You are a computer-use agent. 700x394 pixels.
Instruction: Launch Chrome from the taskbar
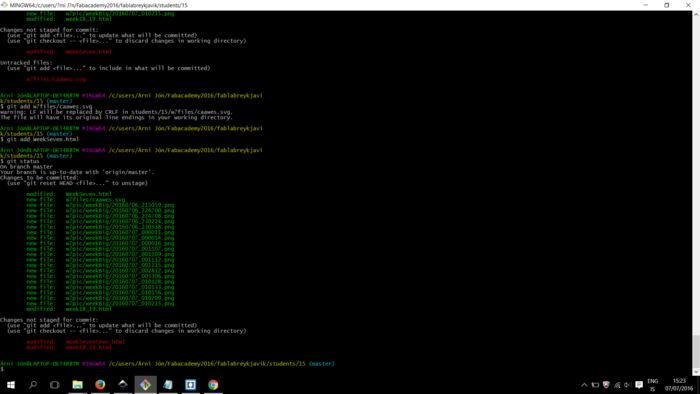pyautogui.click(x=213, y=385)
